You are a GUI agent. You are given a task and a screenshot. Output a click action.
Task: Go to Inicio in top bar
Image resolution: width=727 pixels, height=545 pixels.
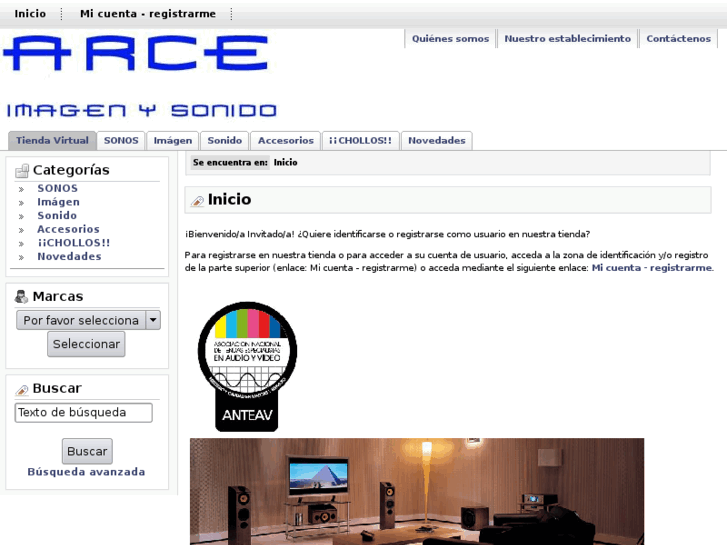pyautogui.click(x=30, y=14)
